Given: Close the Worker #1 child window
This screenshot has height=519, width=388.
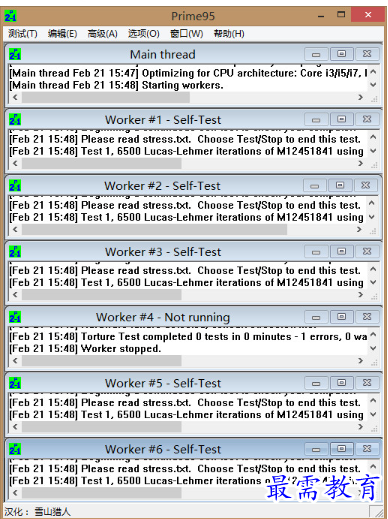Looking at the screenshot, I should [367, 119].
